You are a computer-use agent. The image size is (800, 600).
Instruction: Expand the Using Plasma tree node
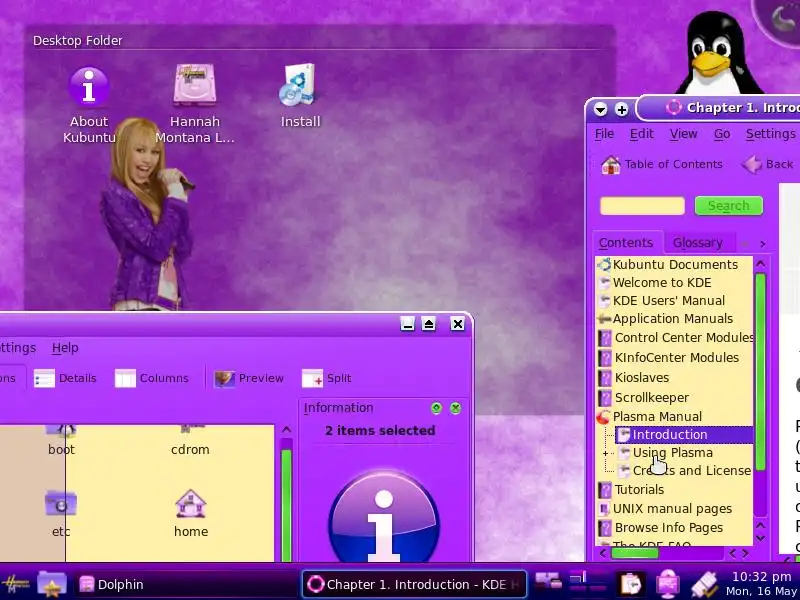point(606,453)
